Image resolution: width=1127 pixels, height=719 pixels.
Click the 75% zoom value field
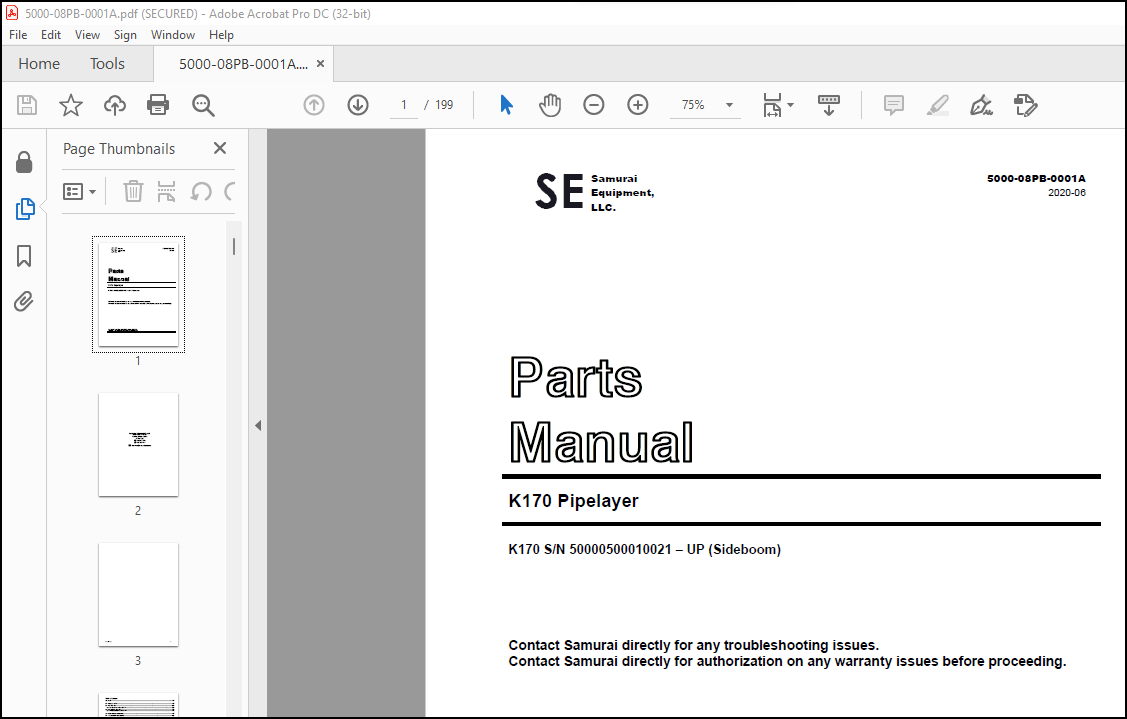coord(693,105)
